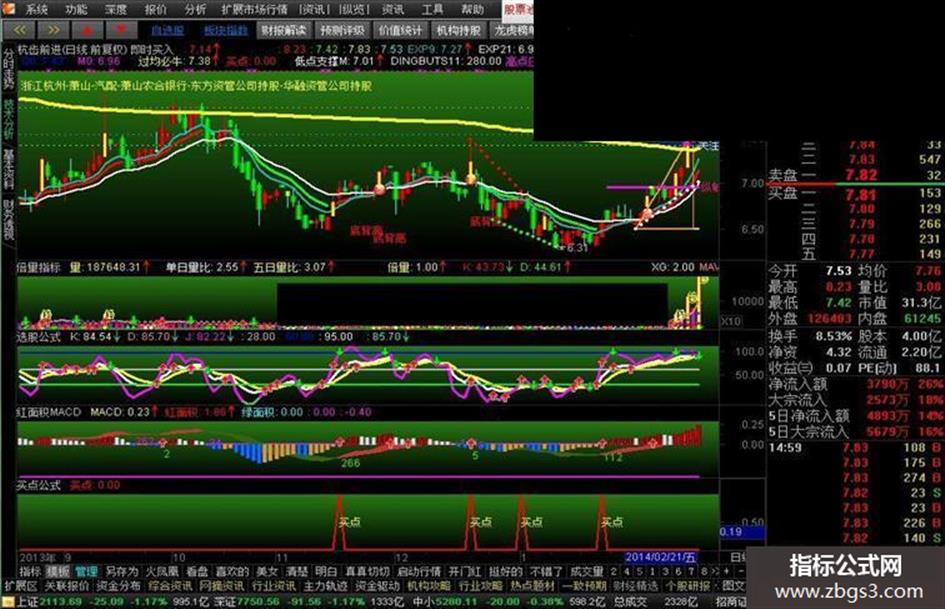
Task: Choose the 看盘 template
Action: click(x=197, y=571)
